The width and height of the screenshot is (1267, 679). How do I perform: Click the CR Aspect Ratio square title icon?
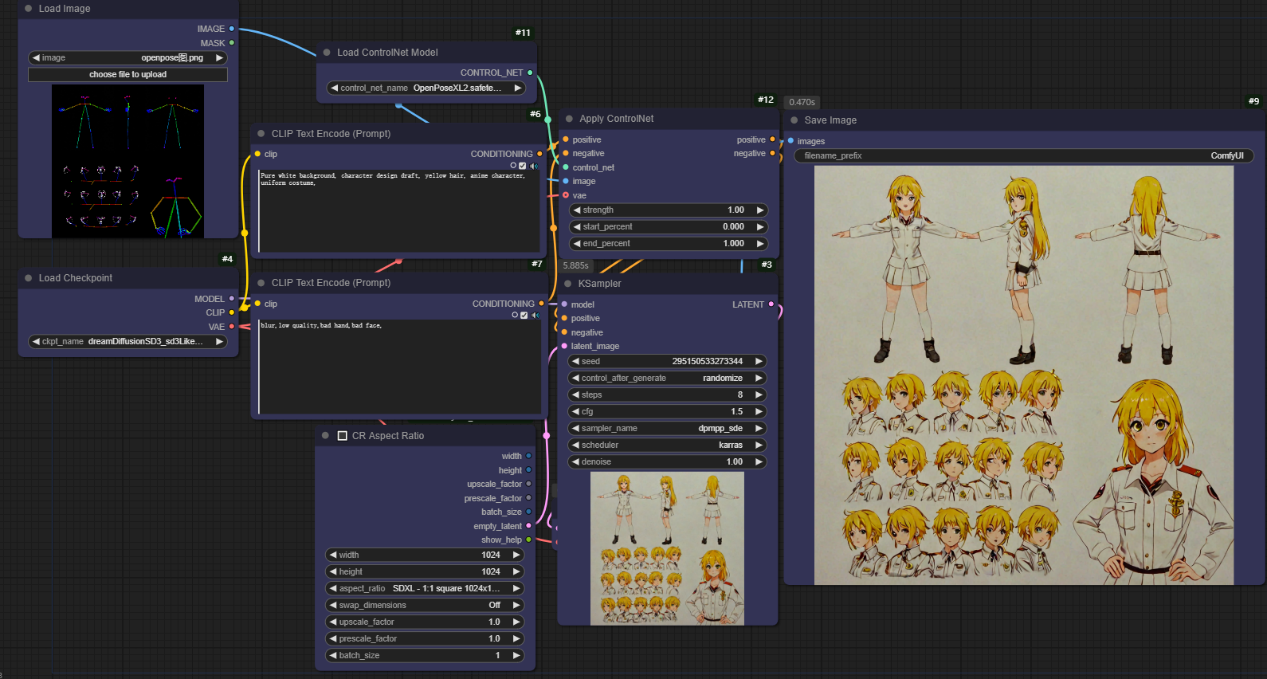pyautogui.click(x=342, y=436)
